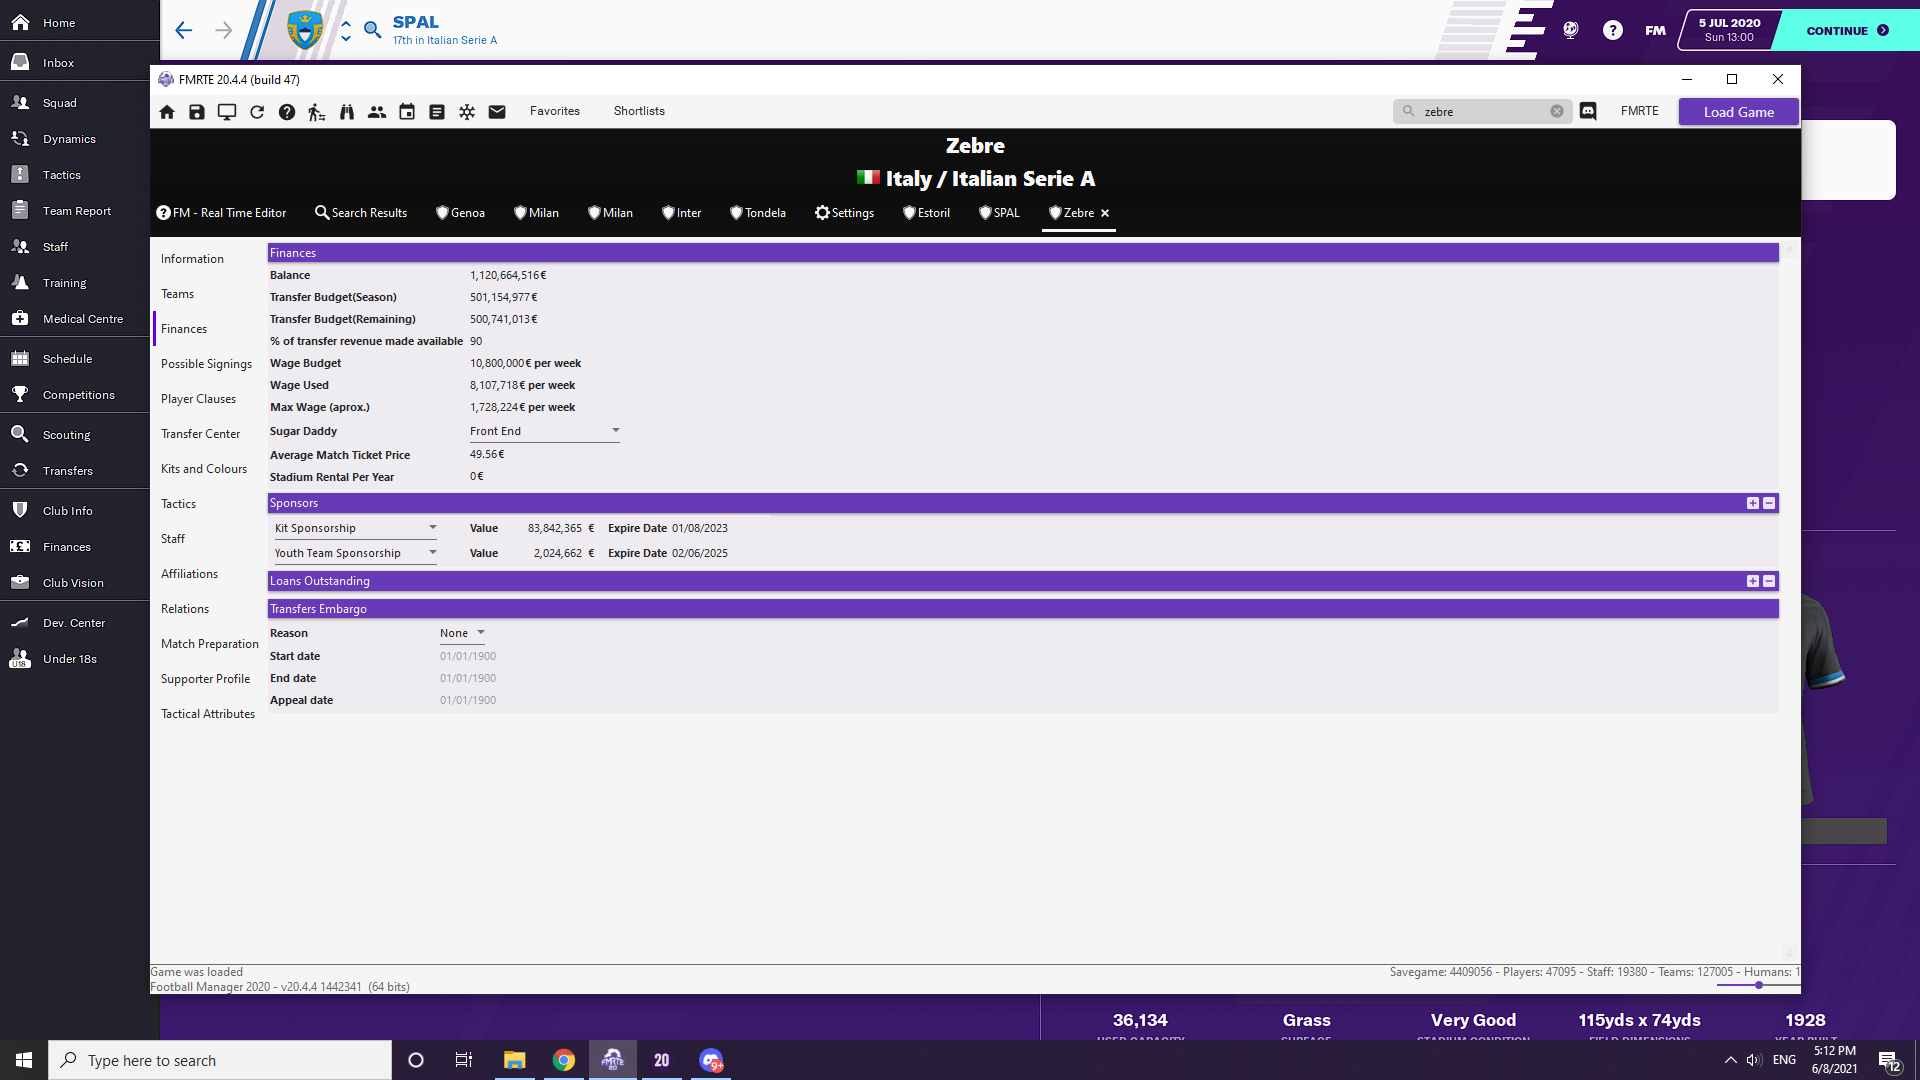Click the FMRTE home toolbar icon
The height and width of the screenshot is (1080, 1920).
coord(167,112)
